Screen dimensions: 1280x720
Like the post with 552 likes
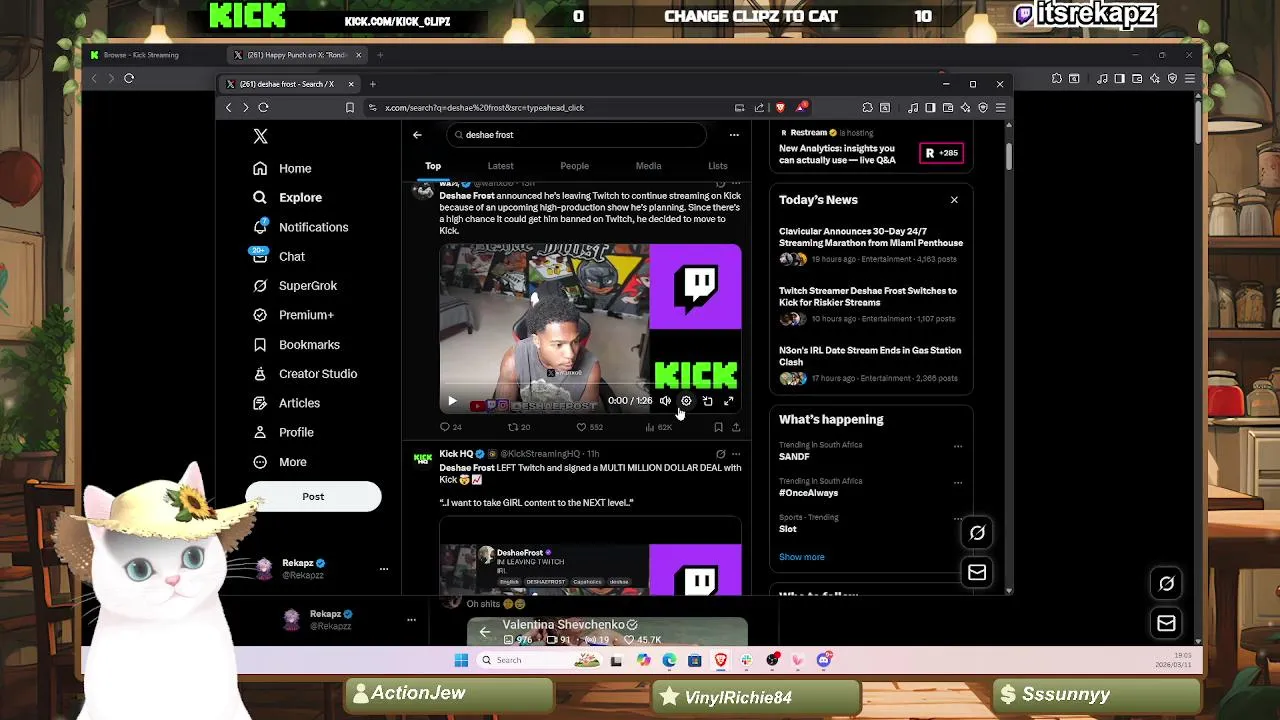coord(589,427)
